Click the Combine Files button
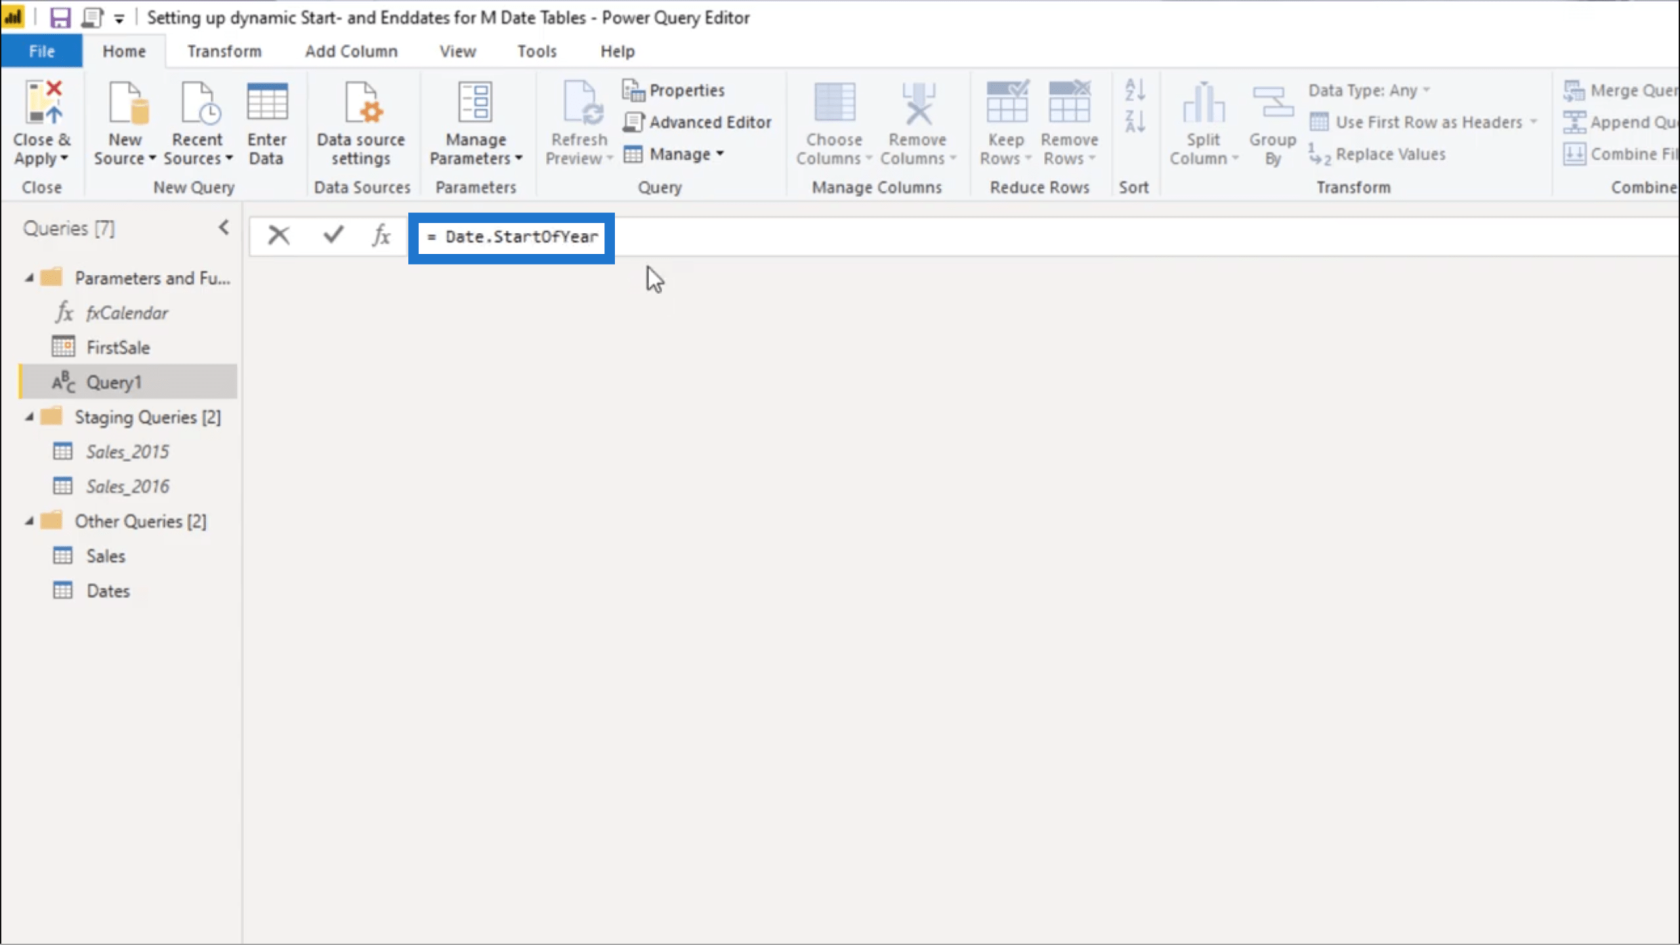The width and height of the screenshot is (1680, 945). (1620, 154)
